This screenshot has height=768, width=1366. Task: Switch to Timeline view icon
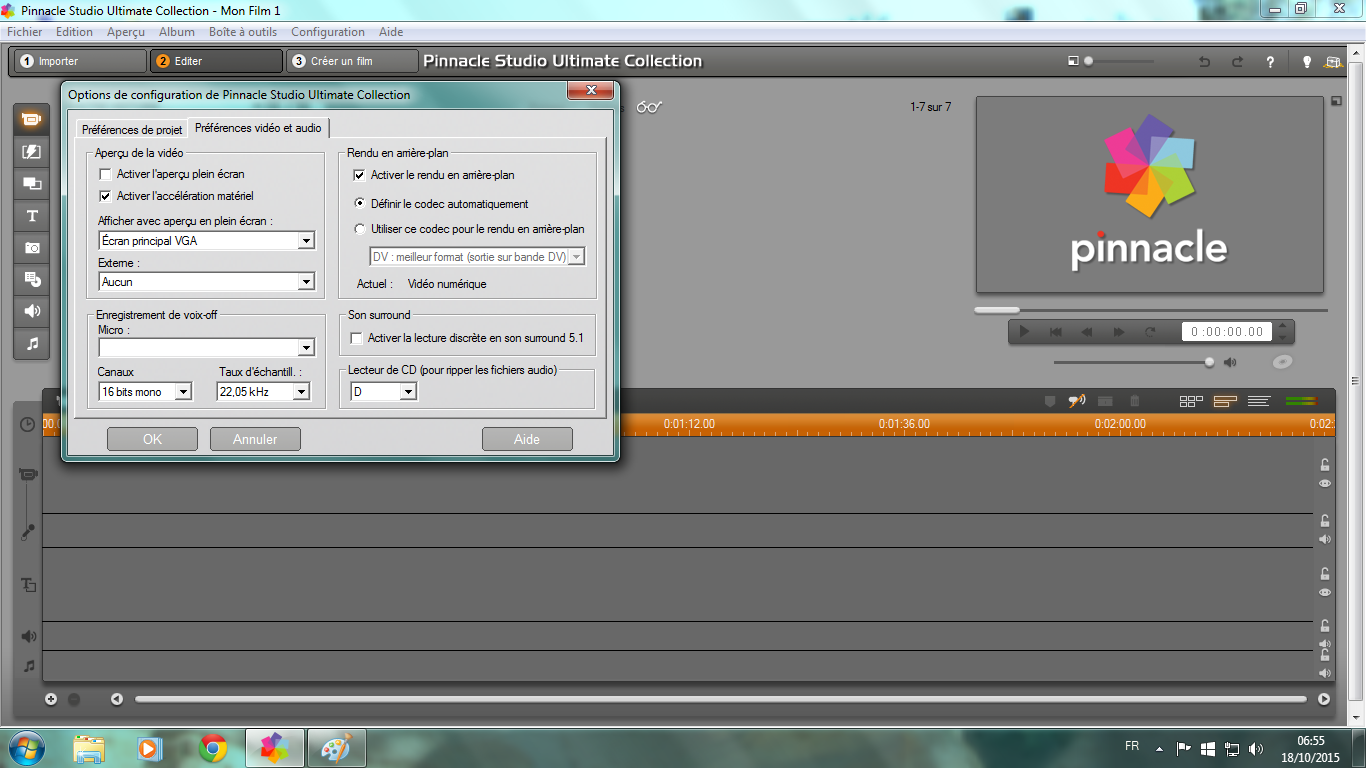pyautogui.click(x=1225, y=401)
